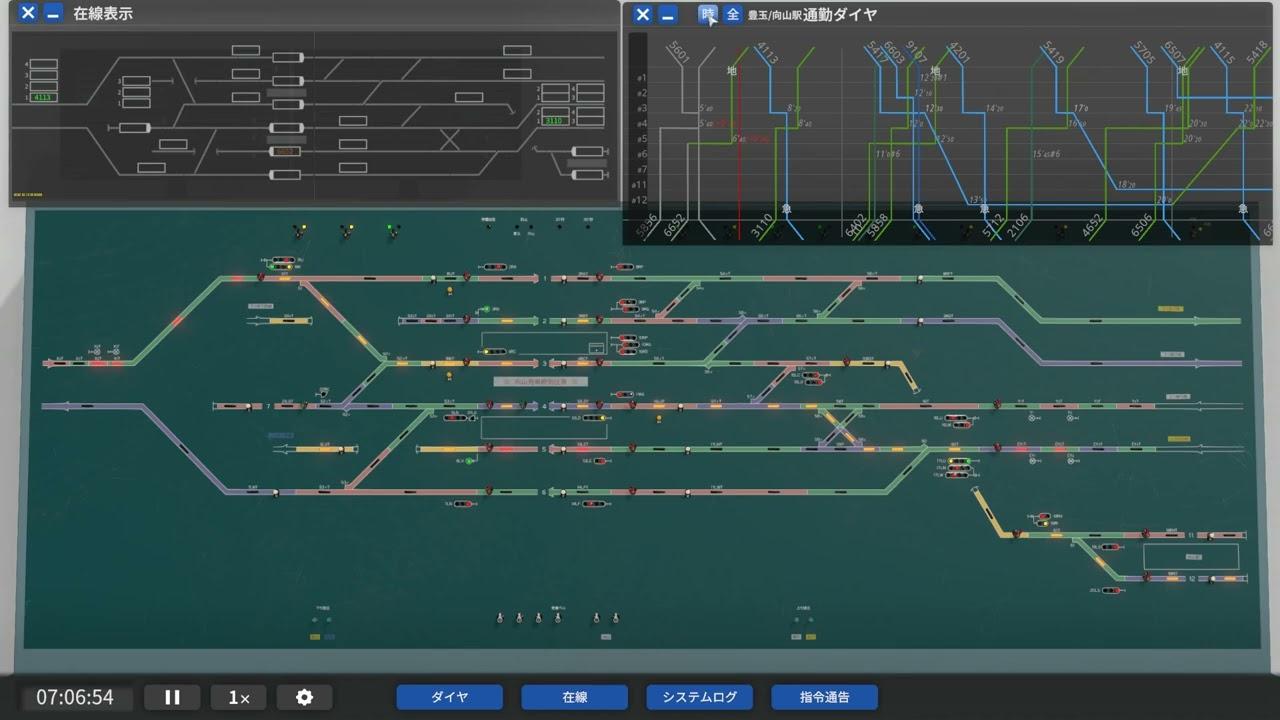Click the 18'20 time label in diagram
1280x720 pixels.
pyautogui.click(x=1126, y=185)
